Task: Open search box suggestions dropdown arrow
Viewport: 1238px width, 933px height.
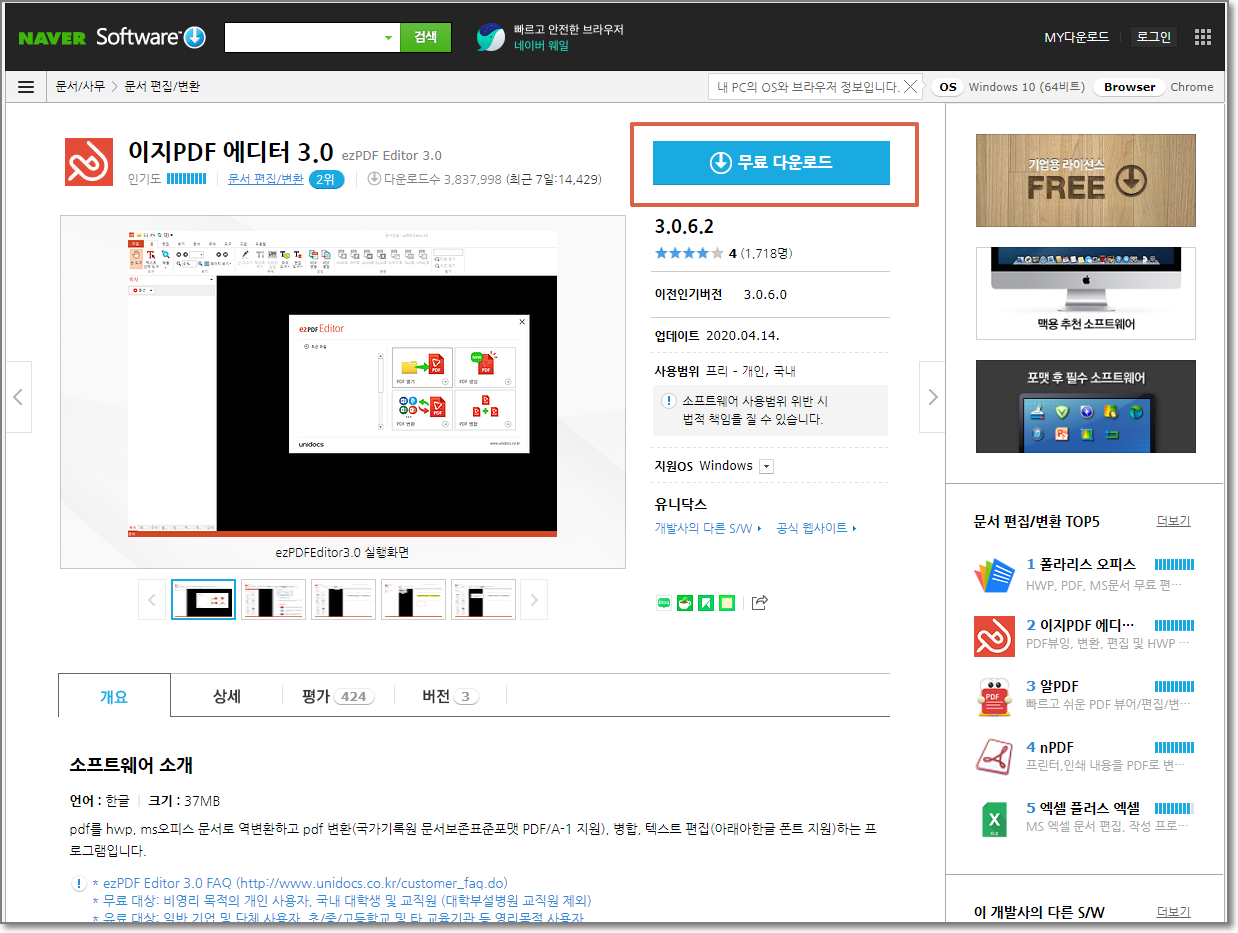Action: click(389, 37)
